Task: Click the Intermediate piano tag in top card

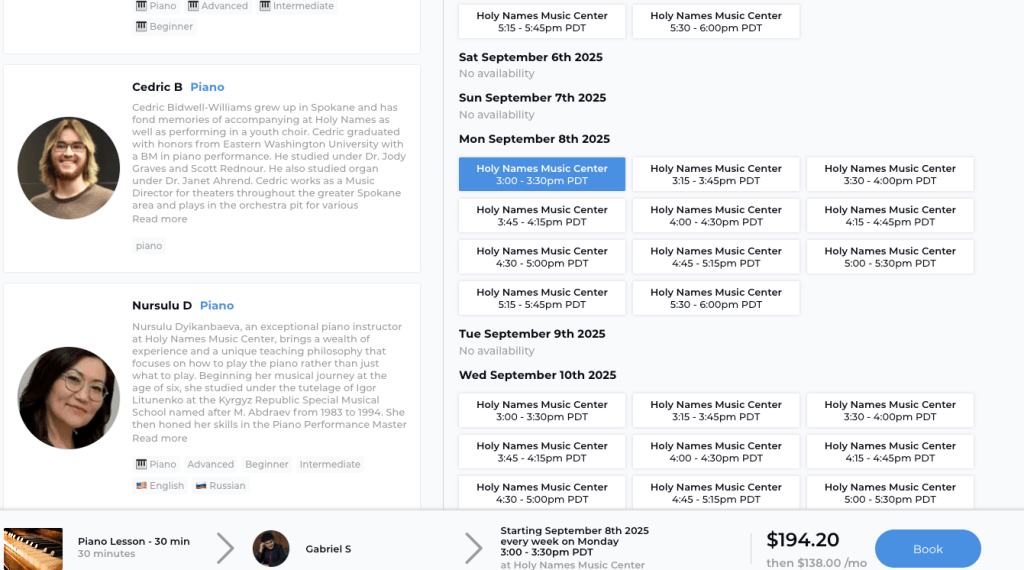Action: (296, 6)
